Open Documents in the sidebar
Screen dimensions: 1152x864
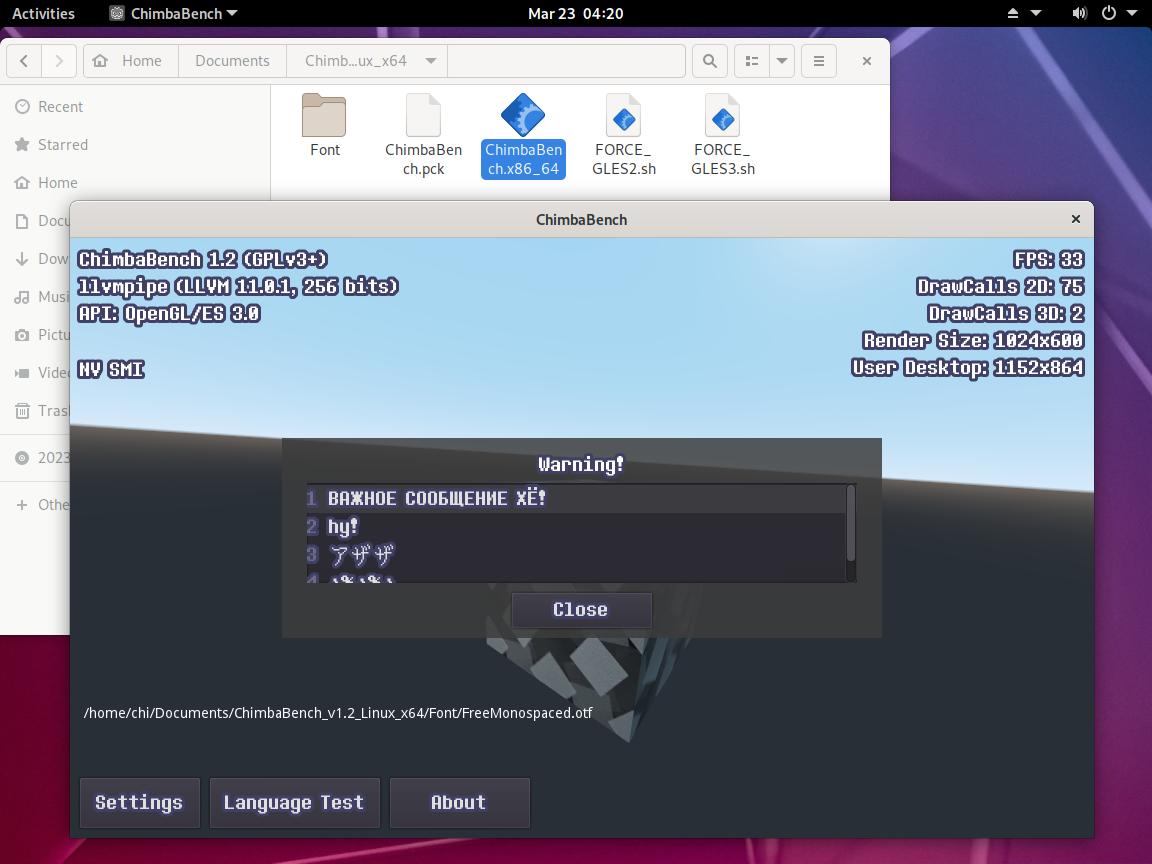click(x=40, y=220)
